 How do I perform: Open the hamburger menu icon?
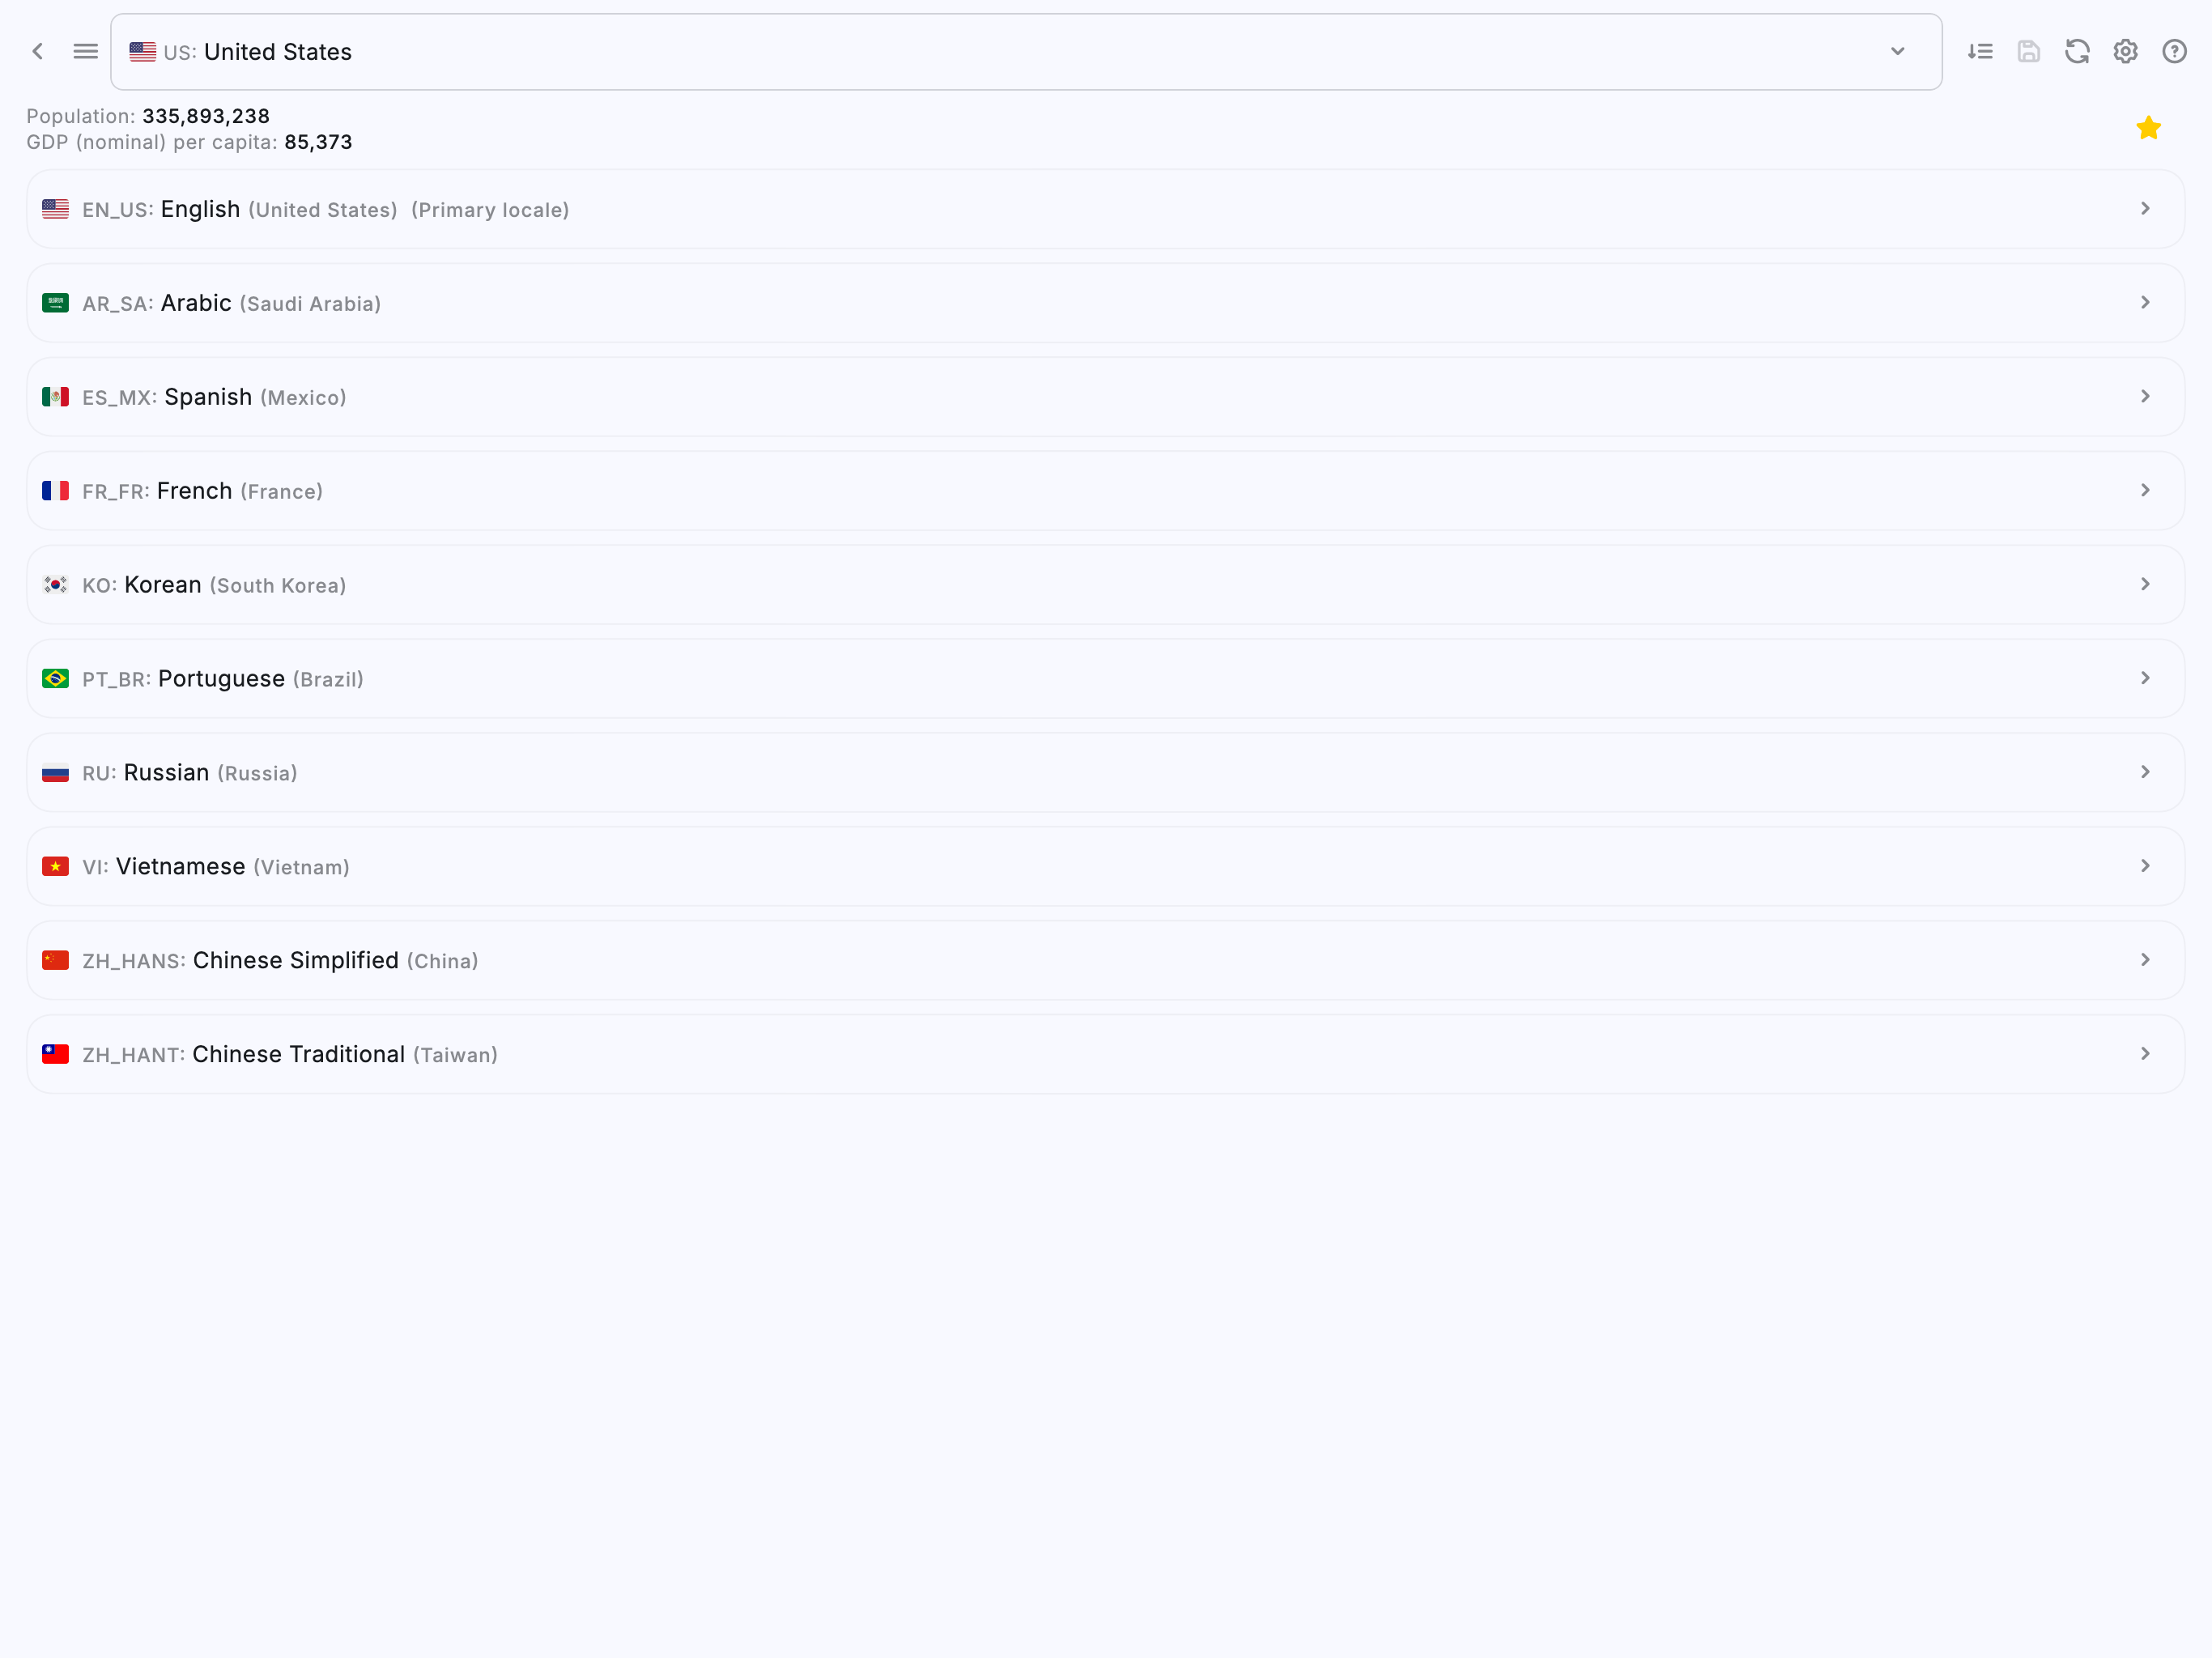(x=86, y=51)
